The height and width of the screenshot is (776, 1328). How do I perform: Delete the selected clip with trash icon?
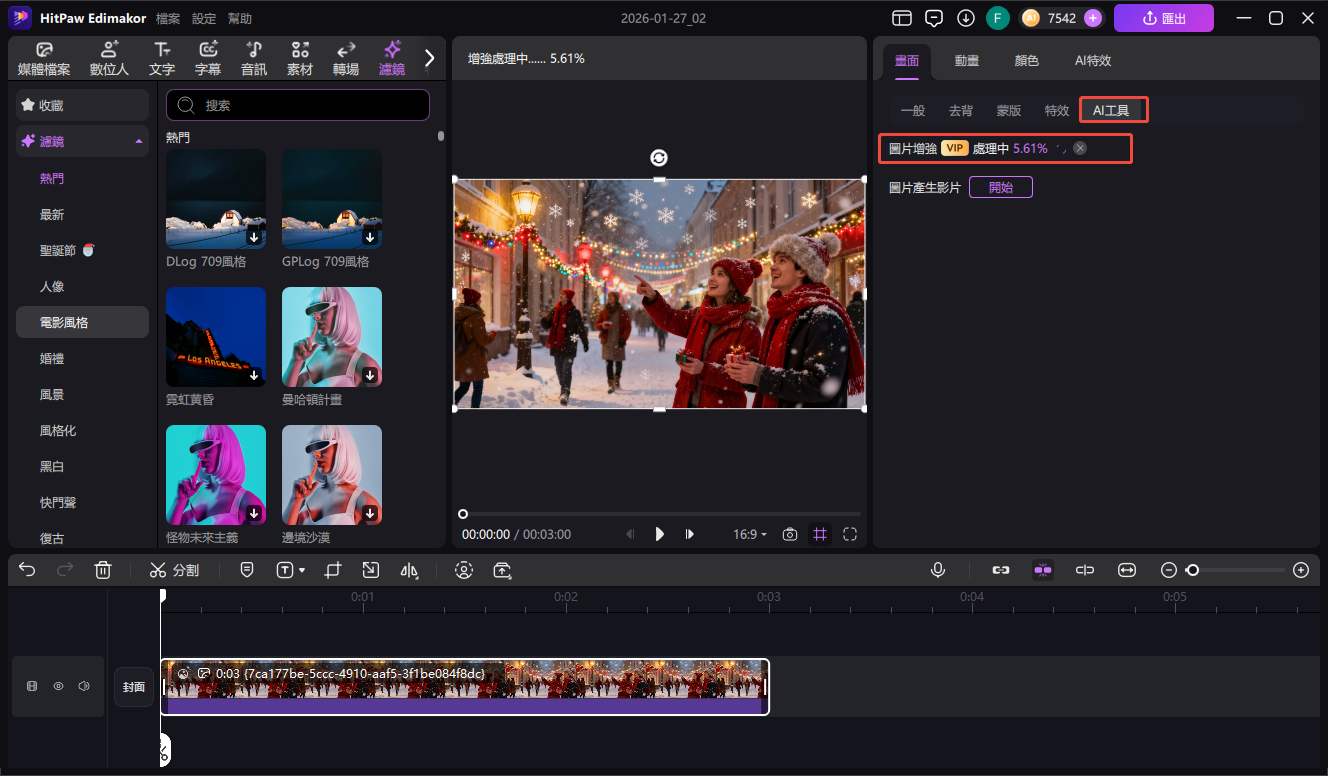point(102,570)
